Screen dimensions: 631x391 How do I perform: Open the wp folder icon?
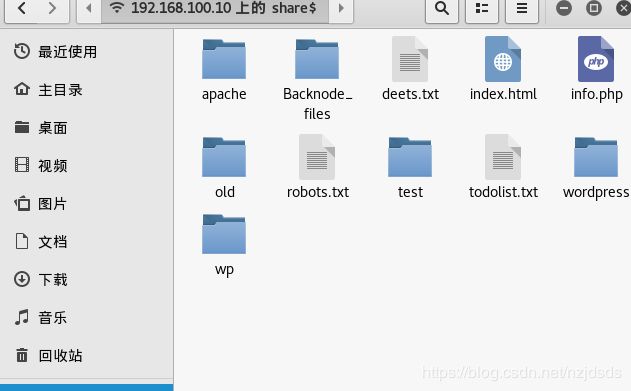tap(224, 235)
